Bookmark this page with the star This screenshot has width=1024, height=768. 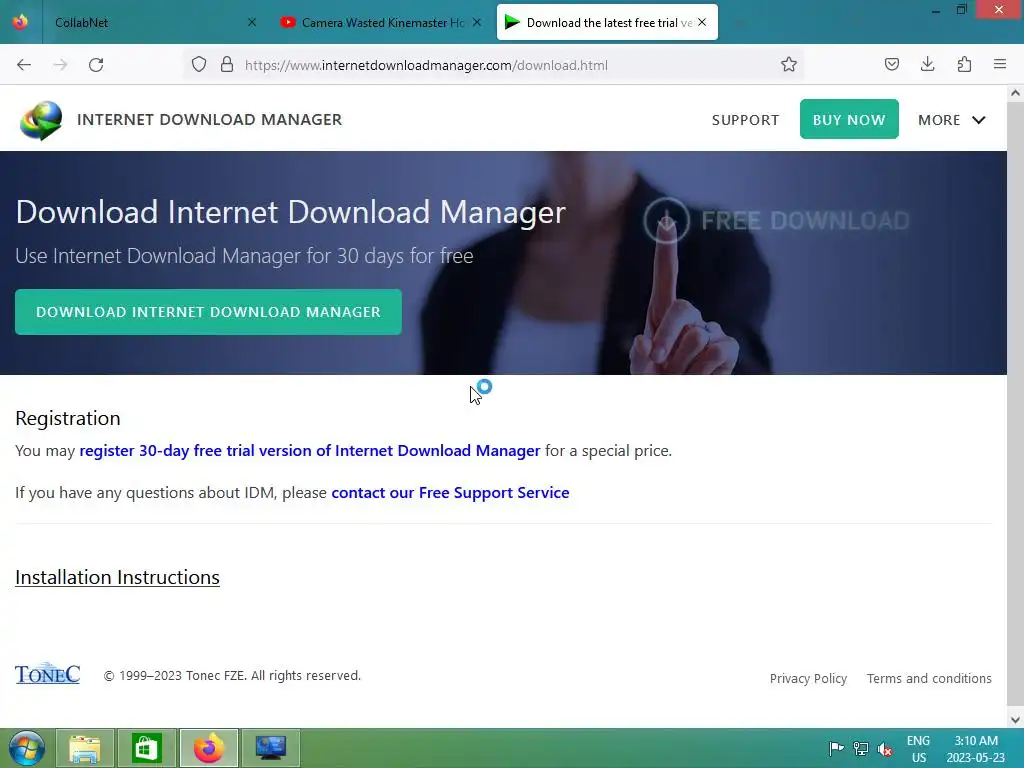click(x=789, y=64)
